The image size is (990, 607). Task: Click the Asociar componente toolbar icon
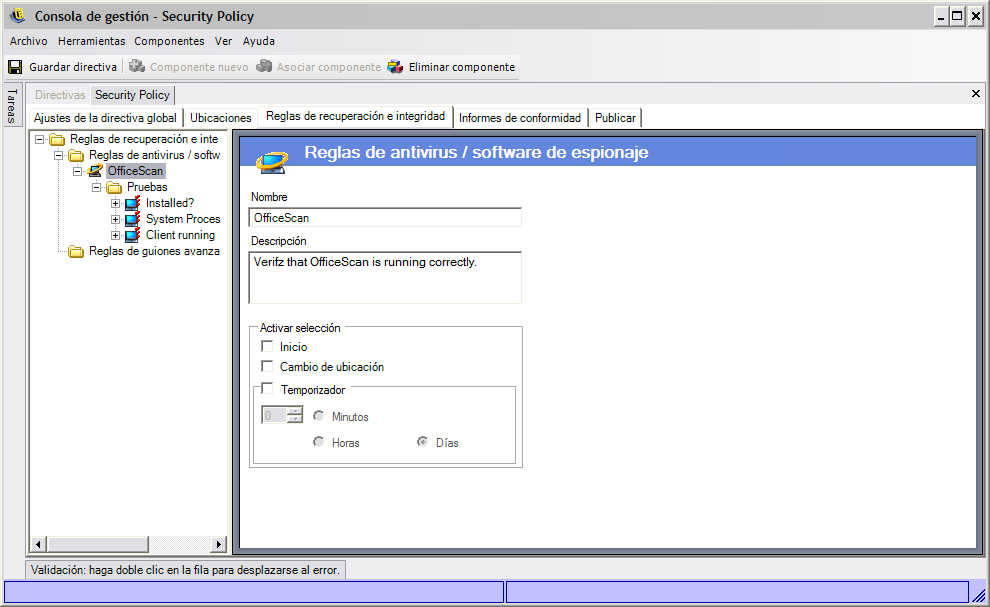pos(264,66)
